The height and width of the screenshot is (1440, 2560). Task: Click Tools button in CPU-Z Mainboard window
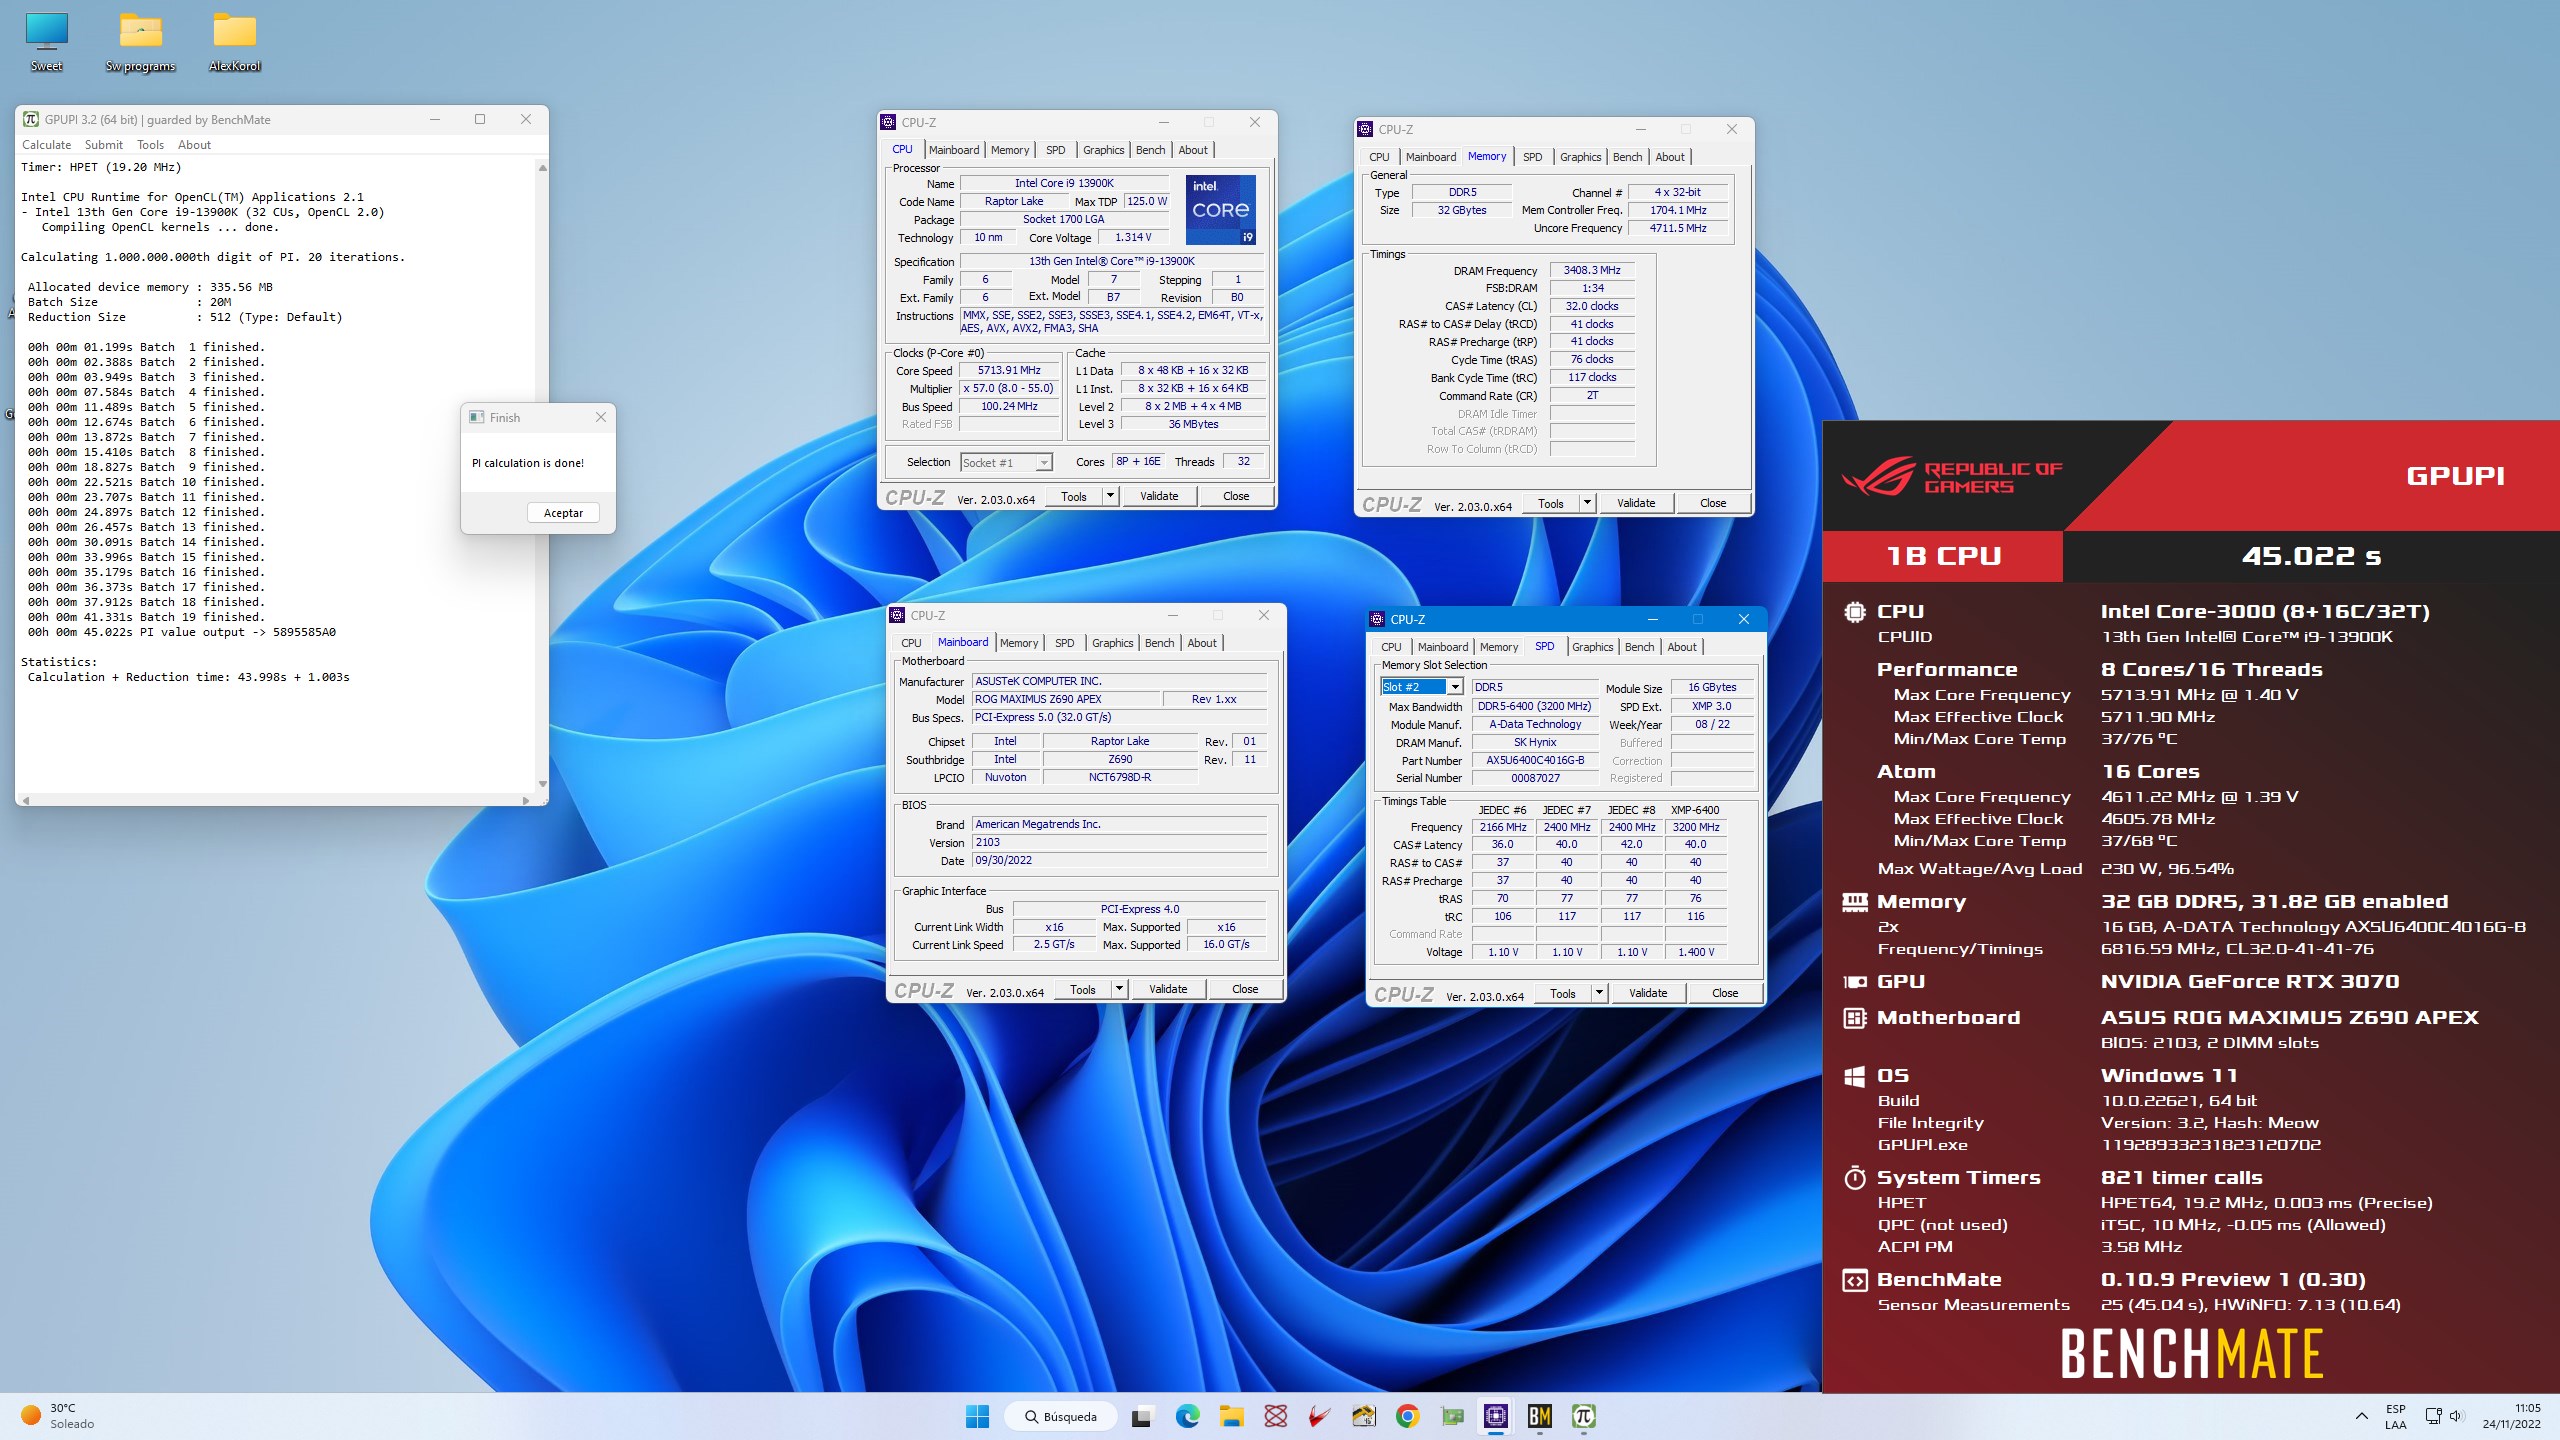1082,989
